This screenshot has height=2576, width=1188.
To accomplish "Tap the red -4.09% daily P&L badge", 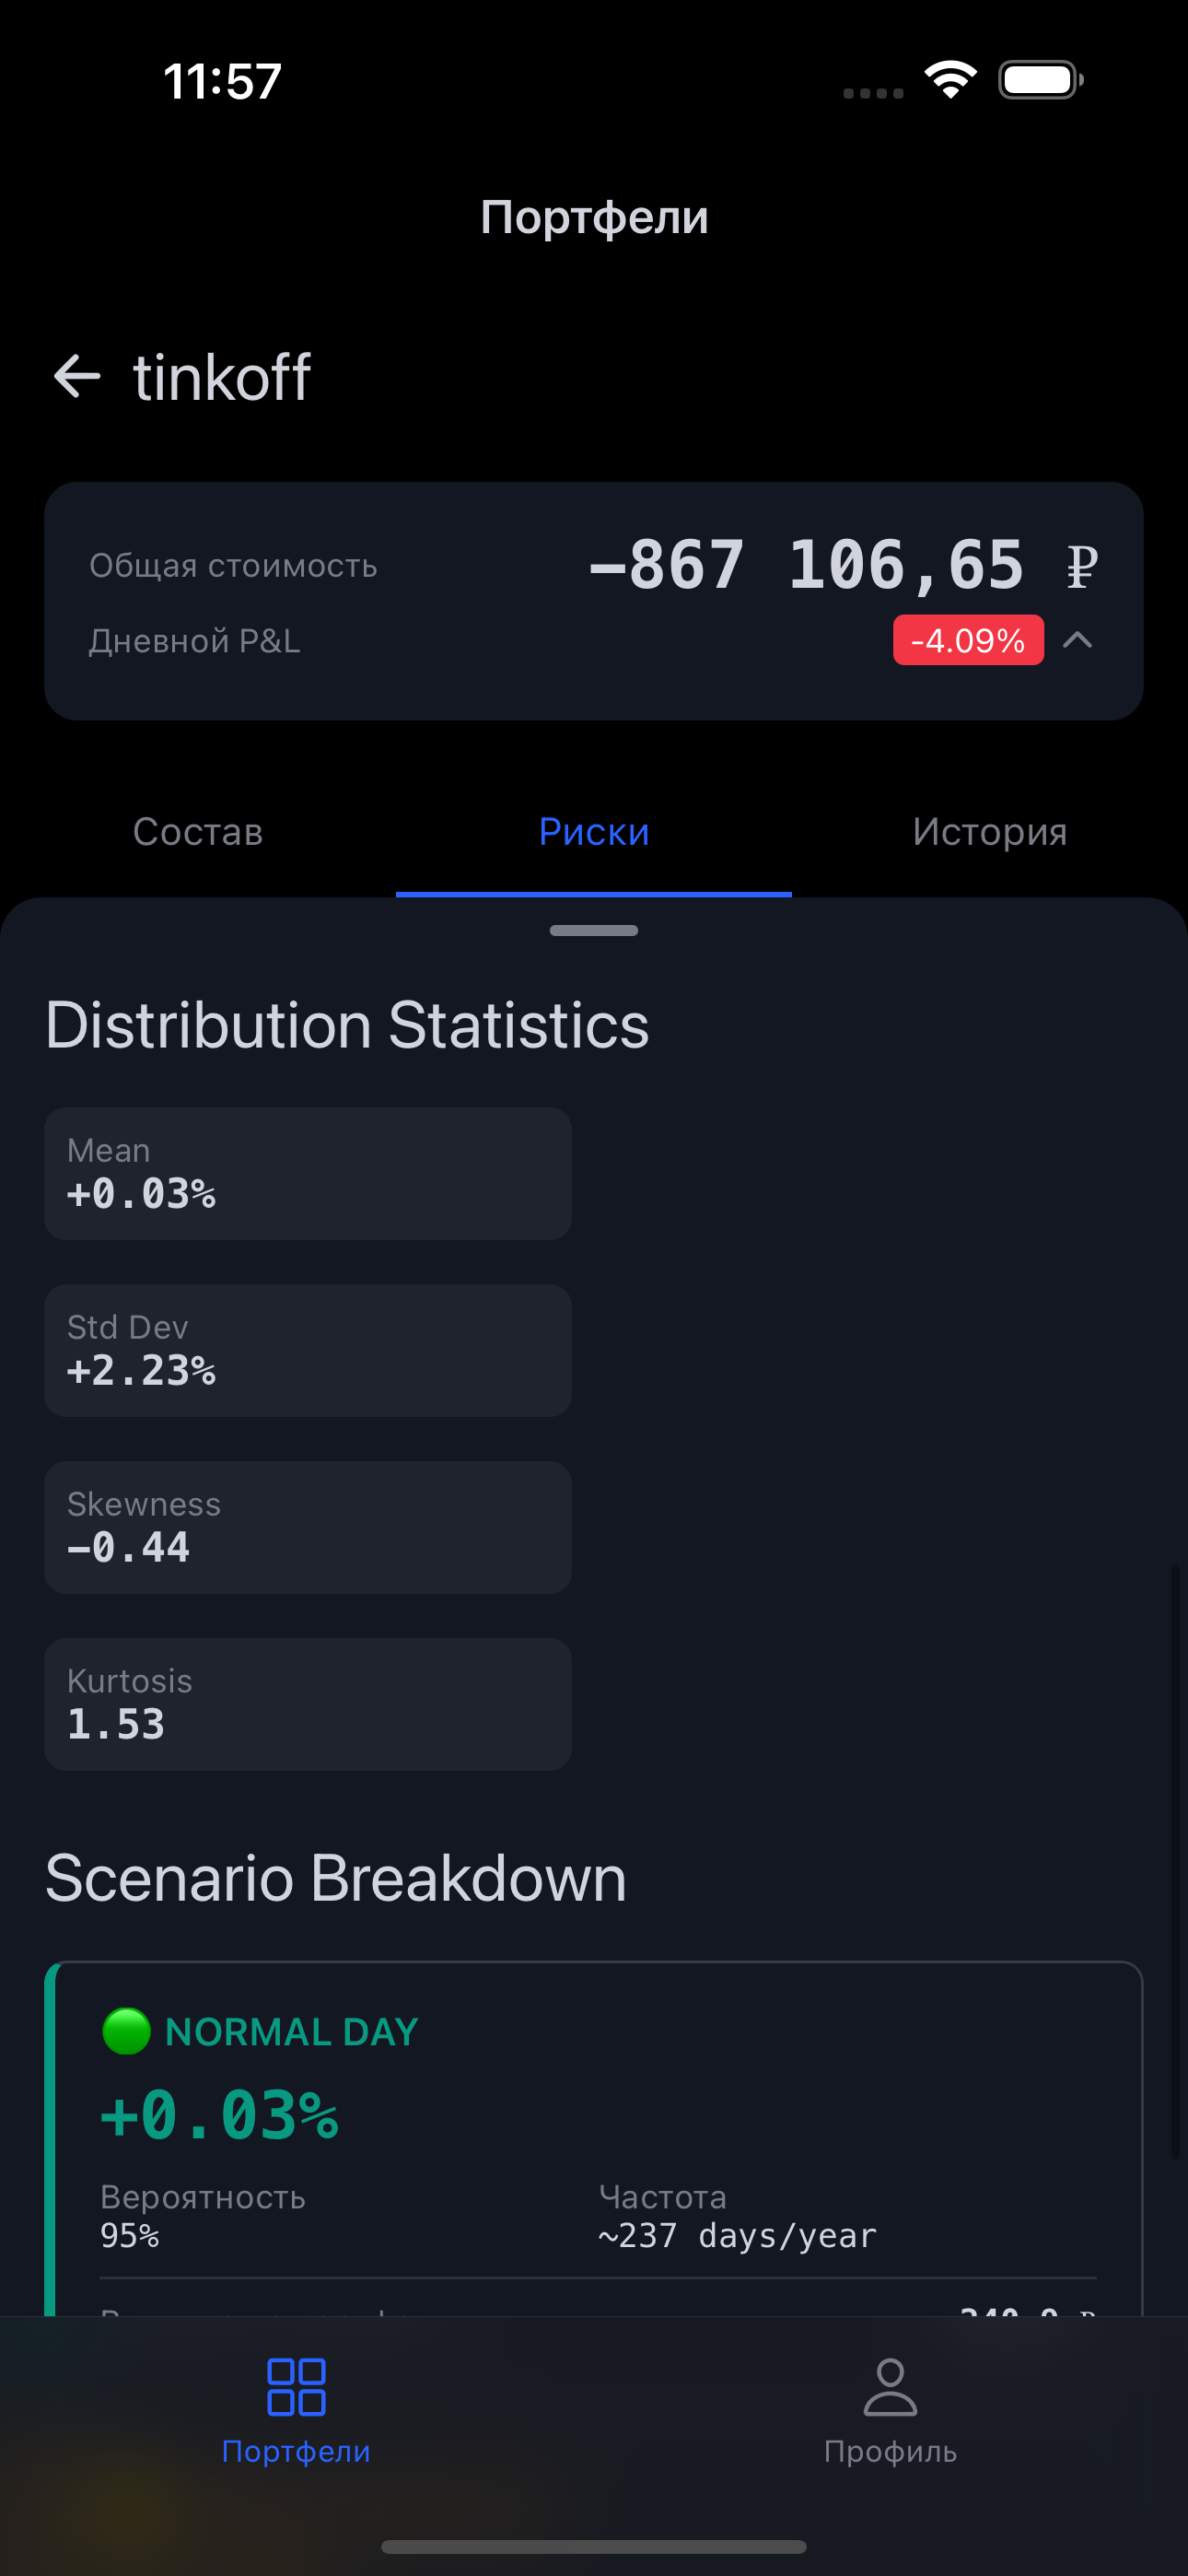I will tap(967, 640).
